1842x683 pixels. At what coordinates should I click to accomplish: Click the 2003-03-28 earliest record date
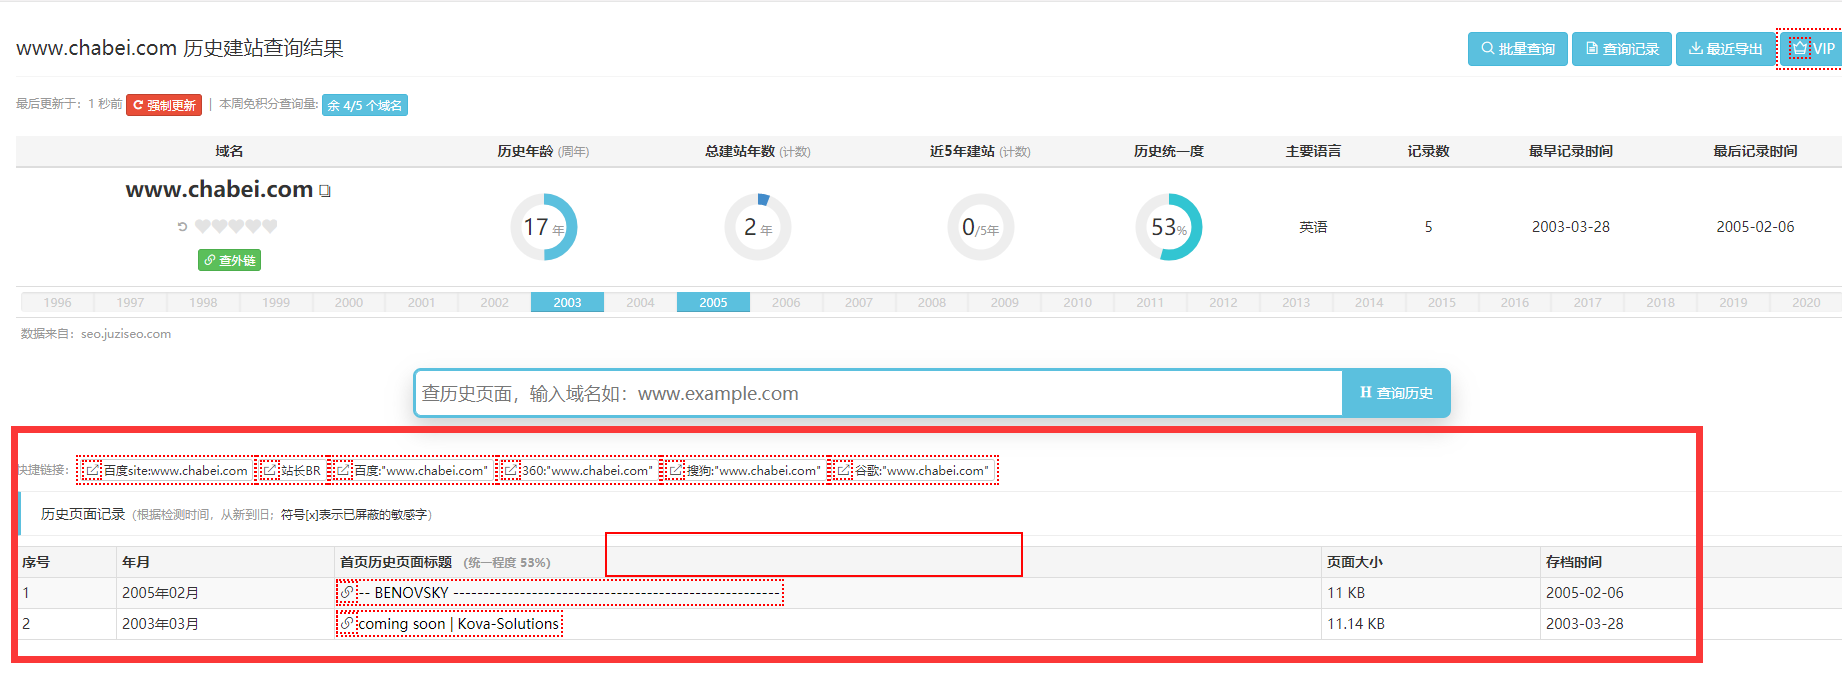(1570, 227)
